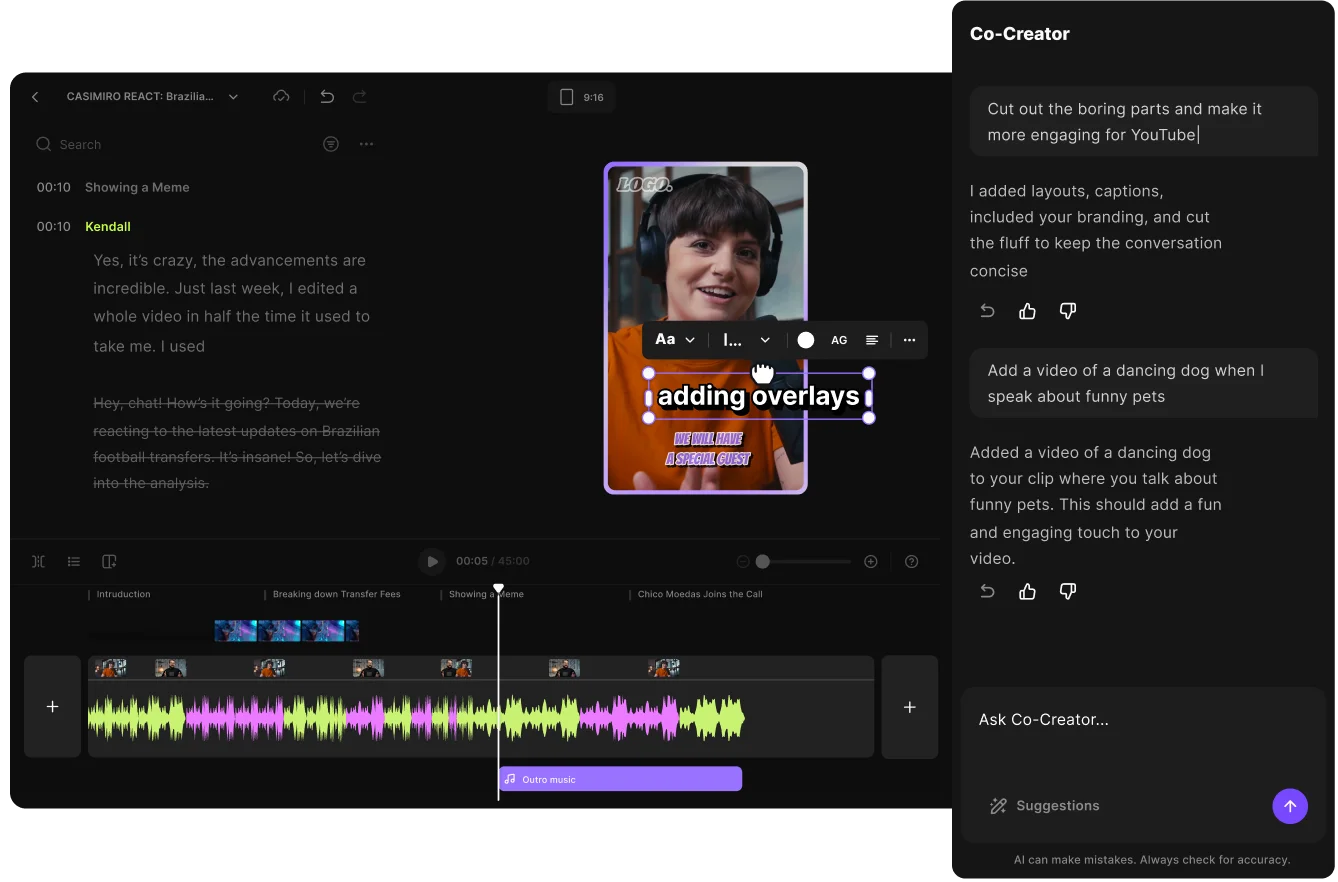Open the text style dropdown next to Aa
Image resolution: width=1338 pixels, height=882 pixels.
747,340
